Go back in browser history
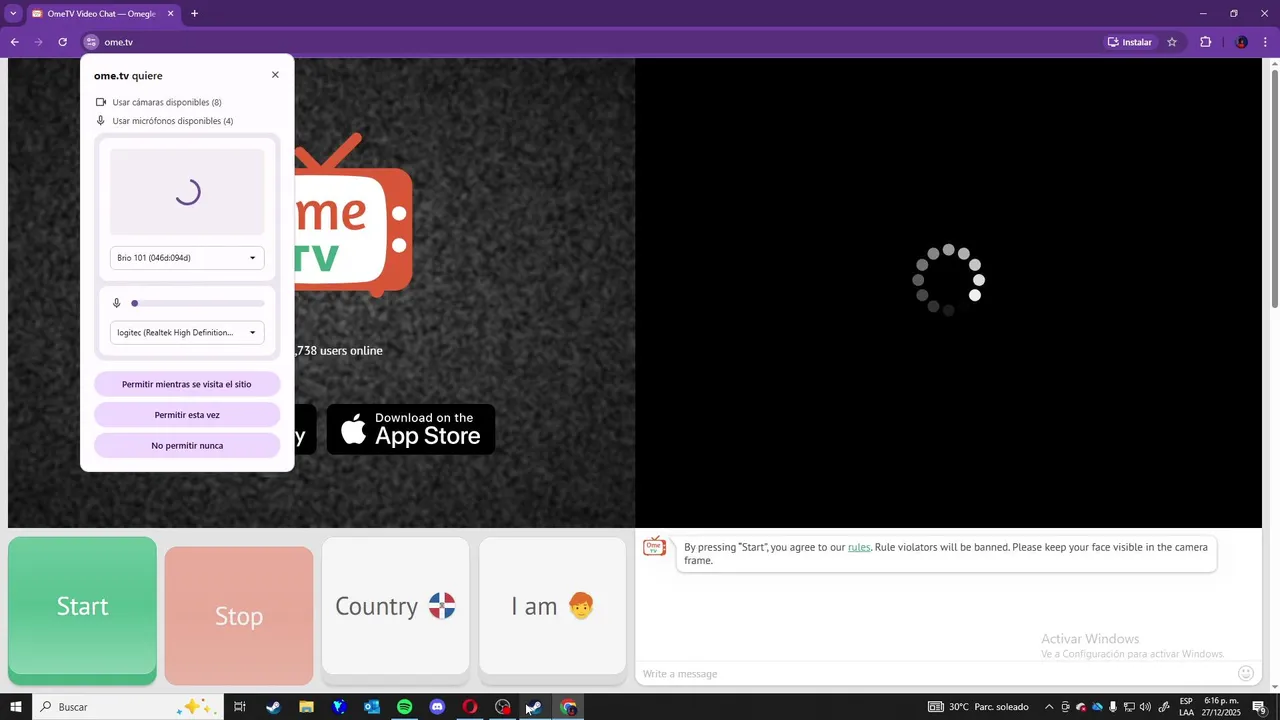This screenshot has width=1280, height=720. [14, 42]
